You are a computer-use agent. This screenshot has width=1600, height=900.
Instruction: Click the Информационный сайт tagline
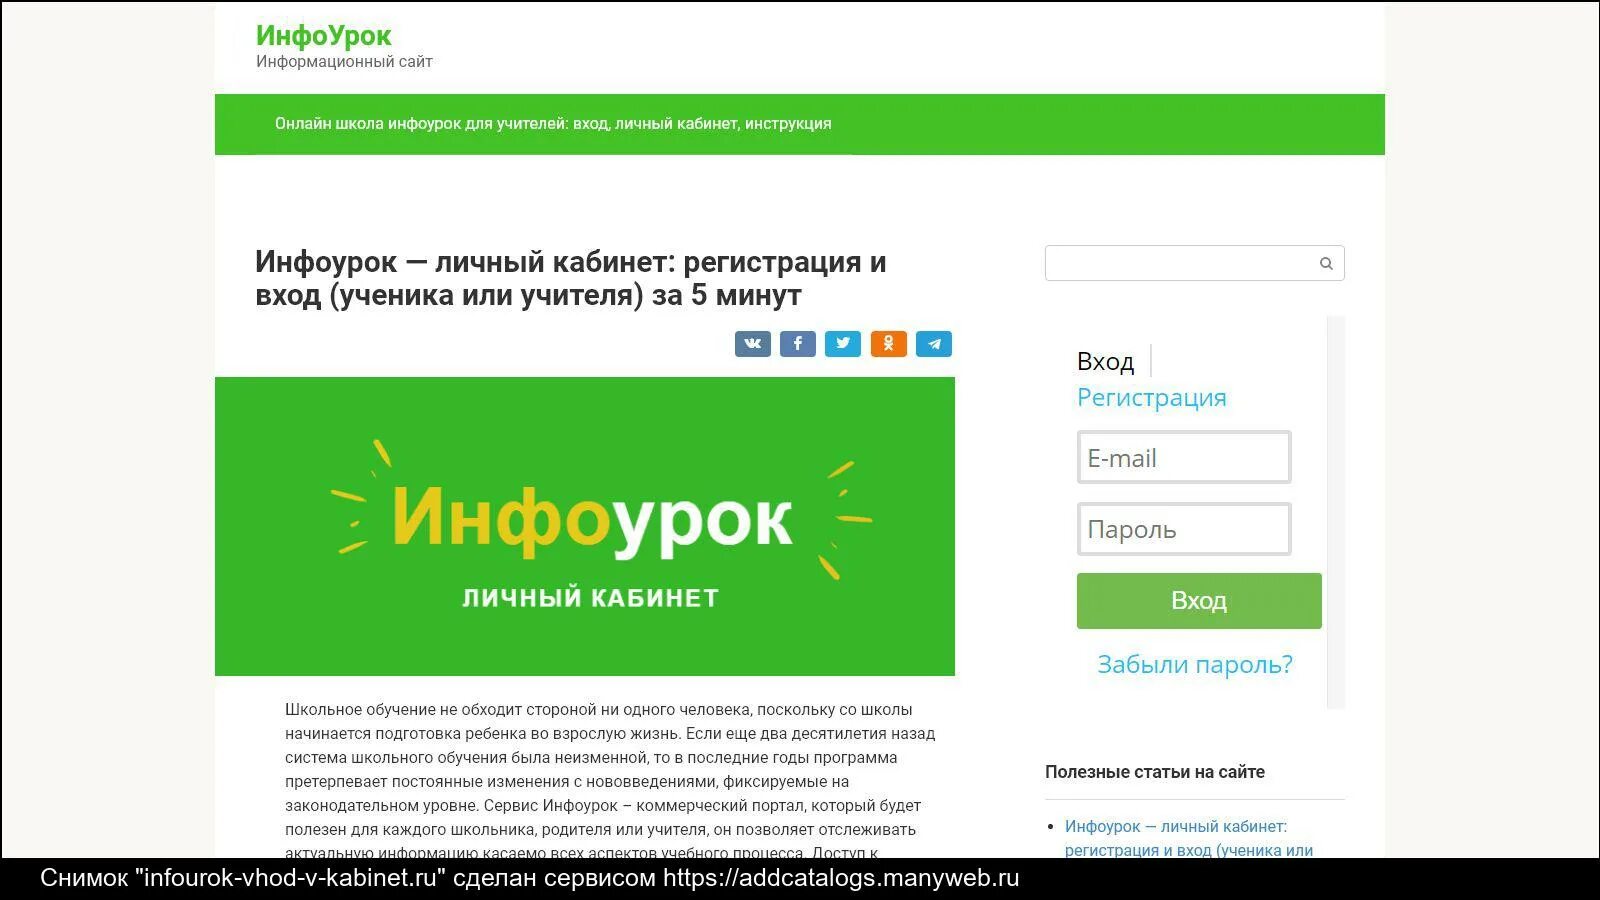click(344, 62)
